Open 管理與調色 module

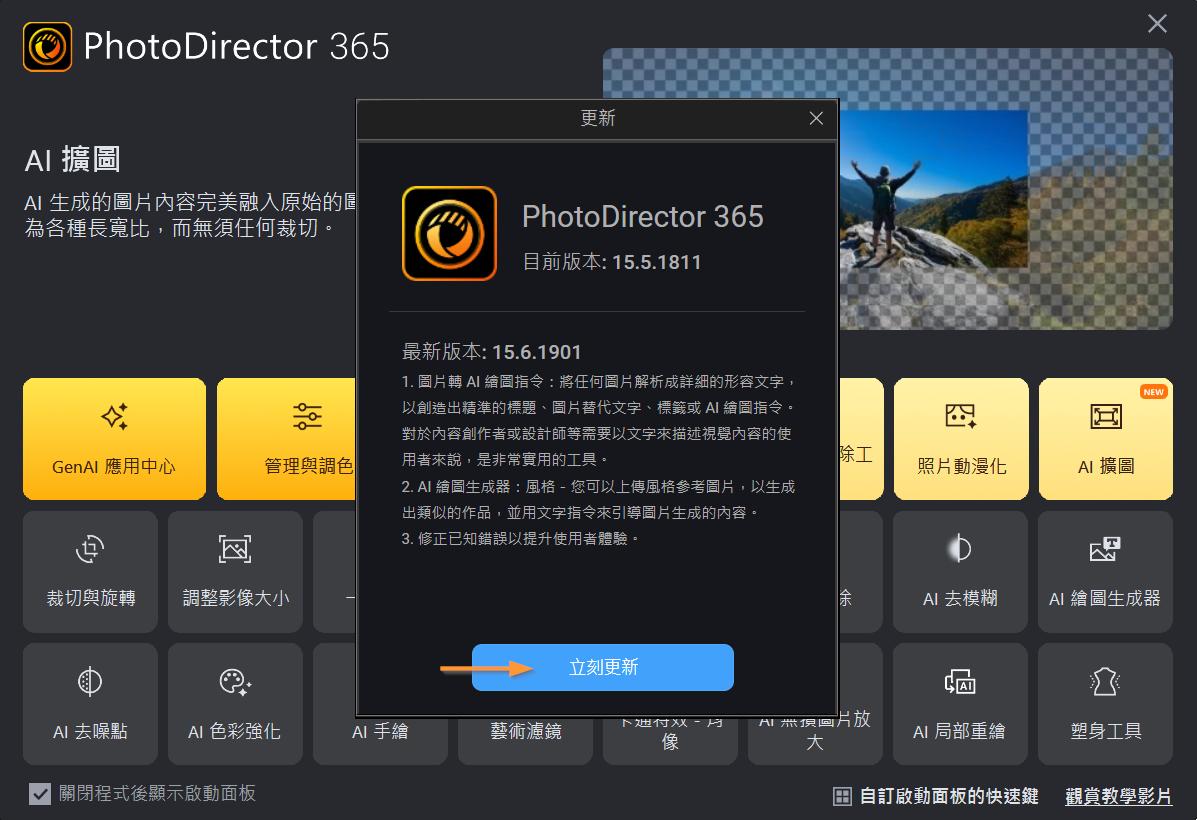click(286, 439)
